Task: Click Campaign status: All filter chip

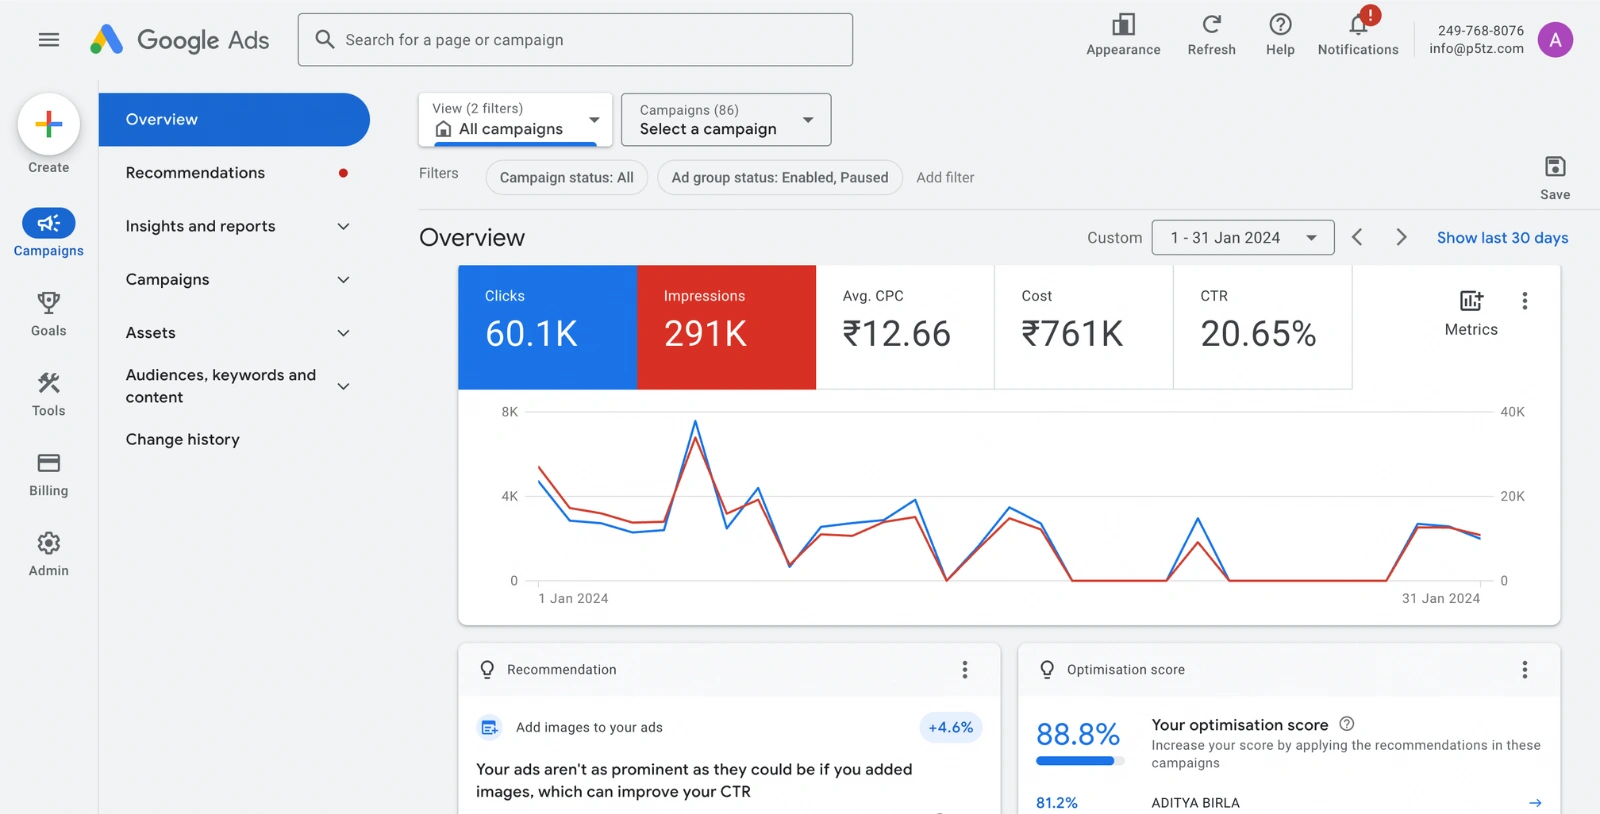Action: [x=567, y=177]
